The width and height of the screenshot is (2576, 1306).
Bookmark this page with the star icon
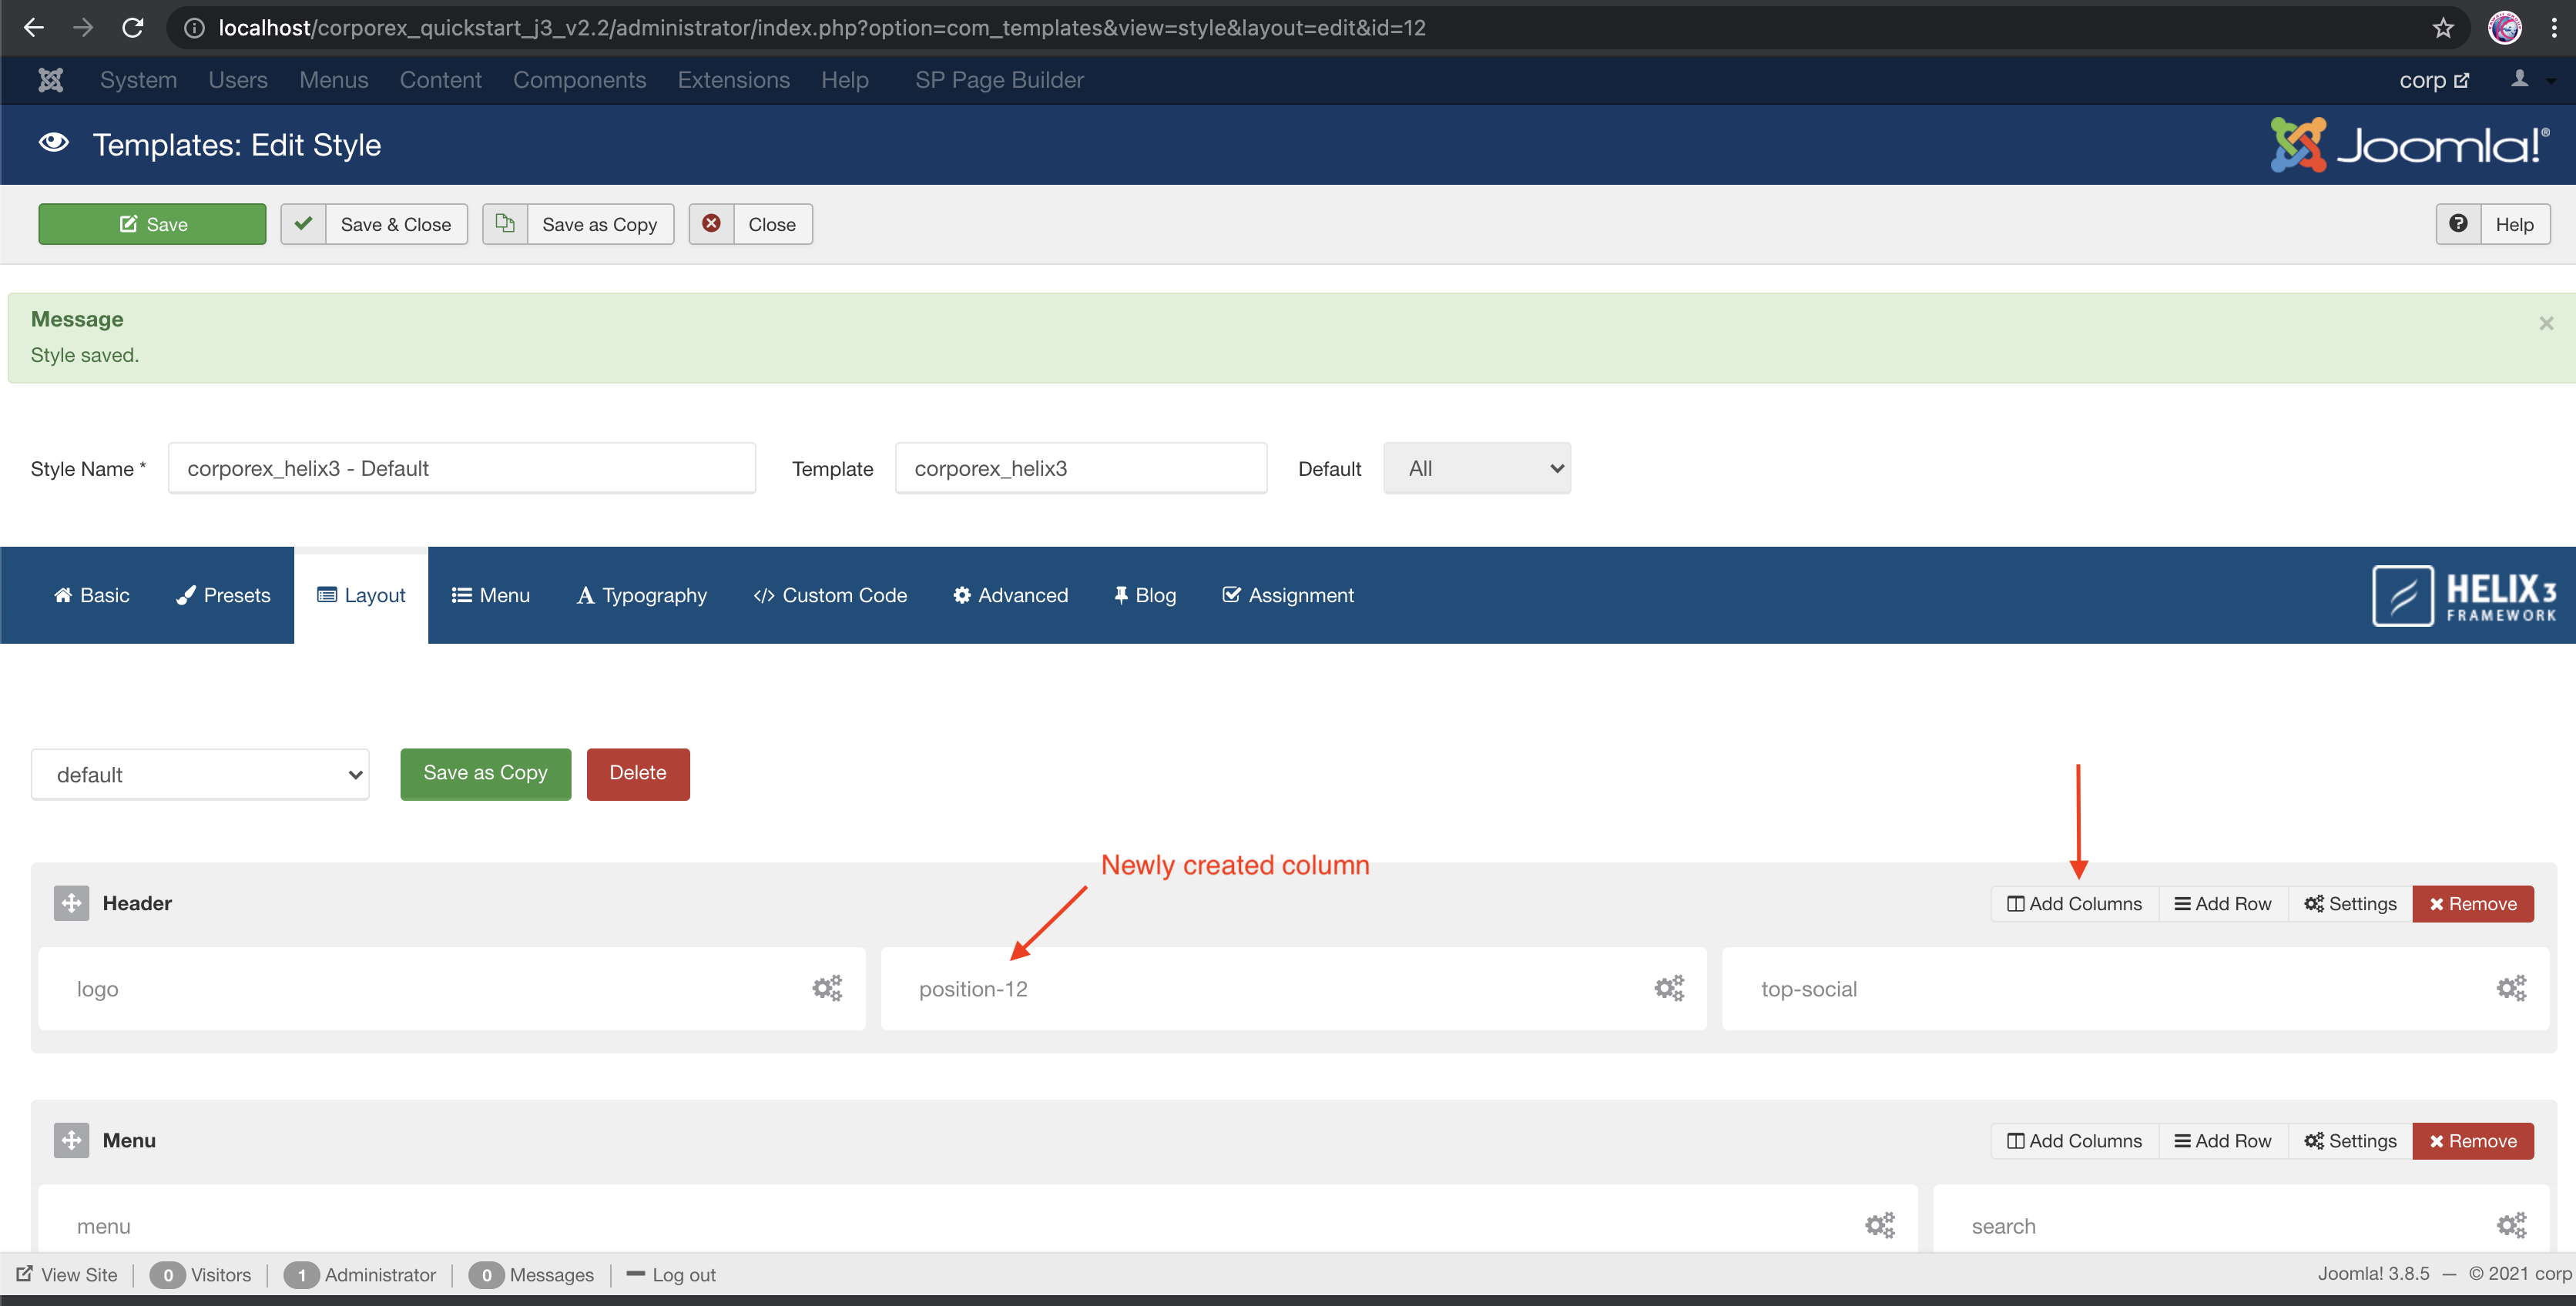click(2443, 28)
